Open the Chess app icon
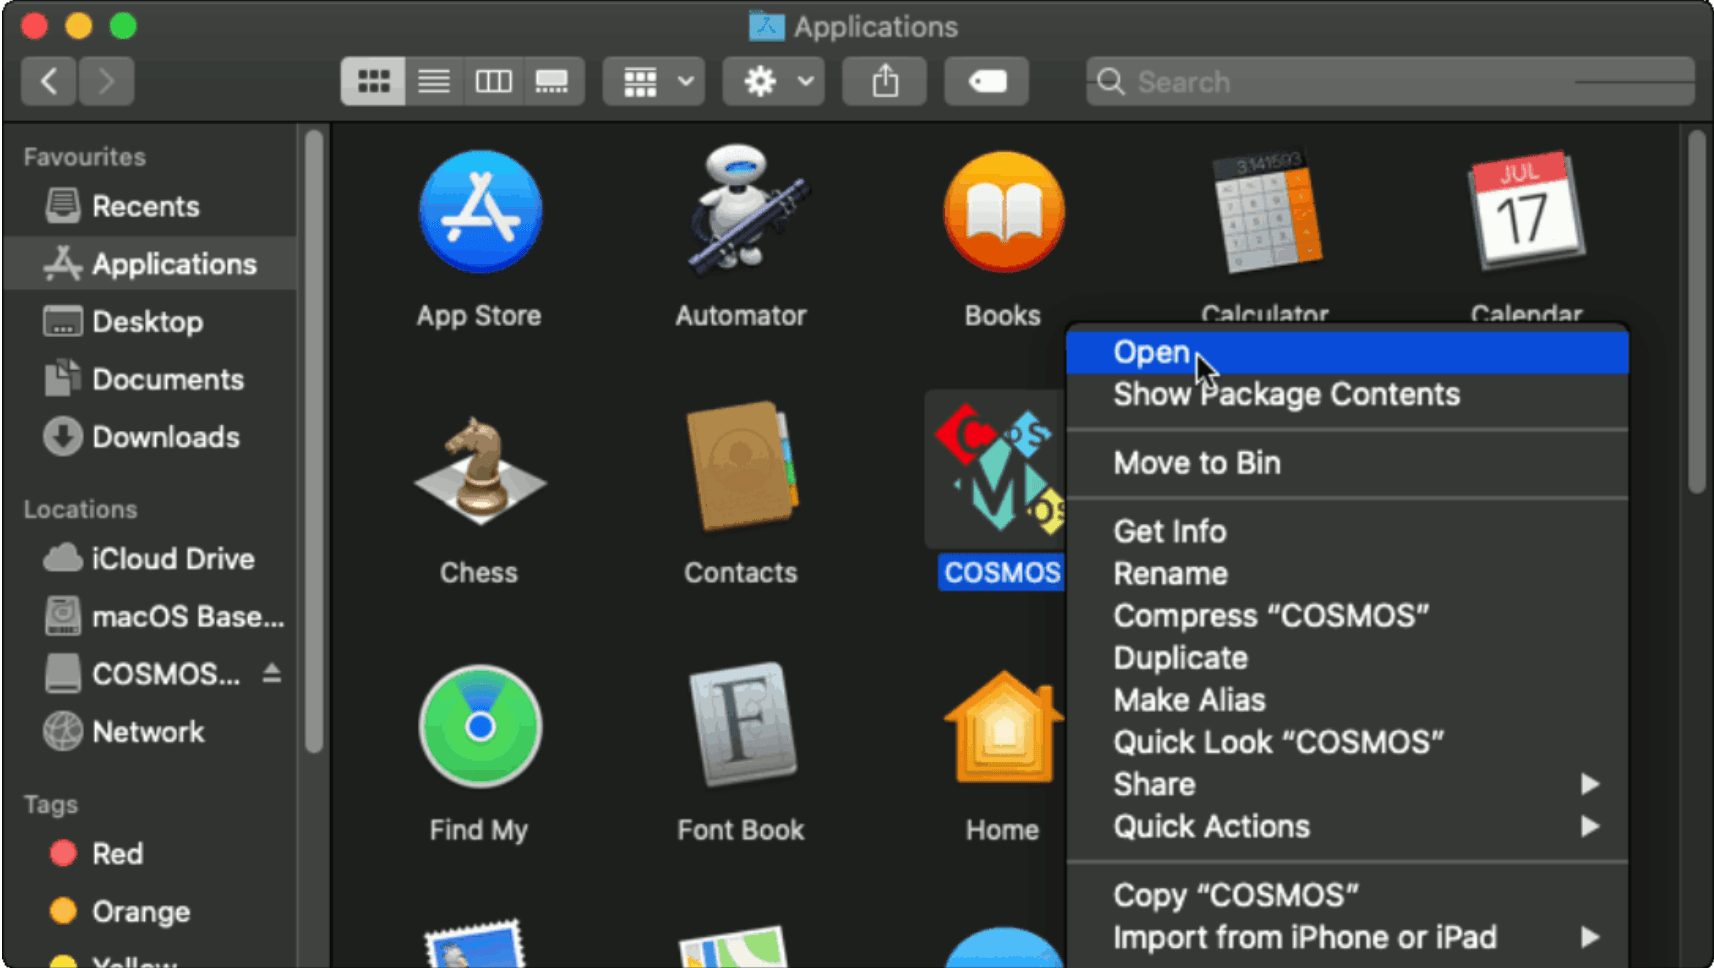The width and height of the screenshot is (1714, 968). tap(480, 470)
